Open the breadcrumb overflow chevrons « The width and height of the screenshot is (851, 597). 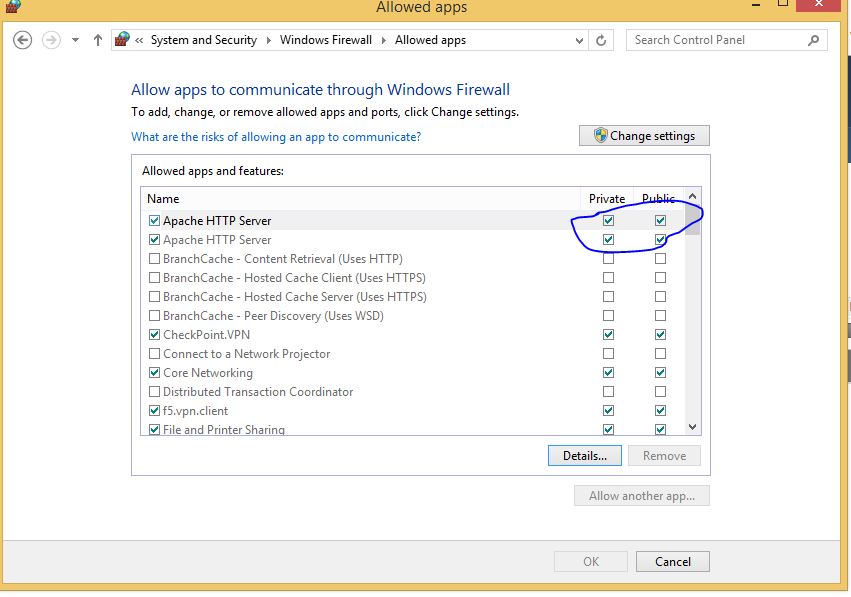139,40
